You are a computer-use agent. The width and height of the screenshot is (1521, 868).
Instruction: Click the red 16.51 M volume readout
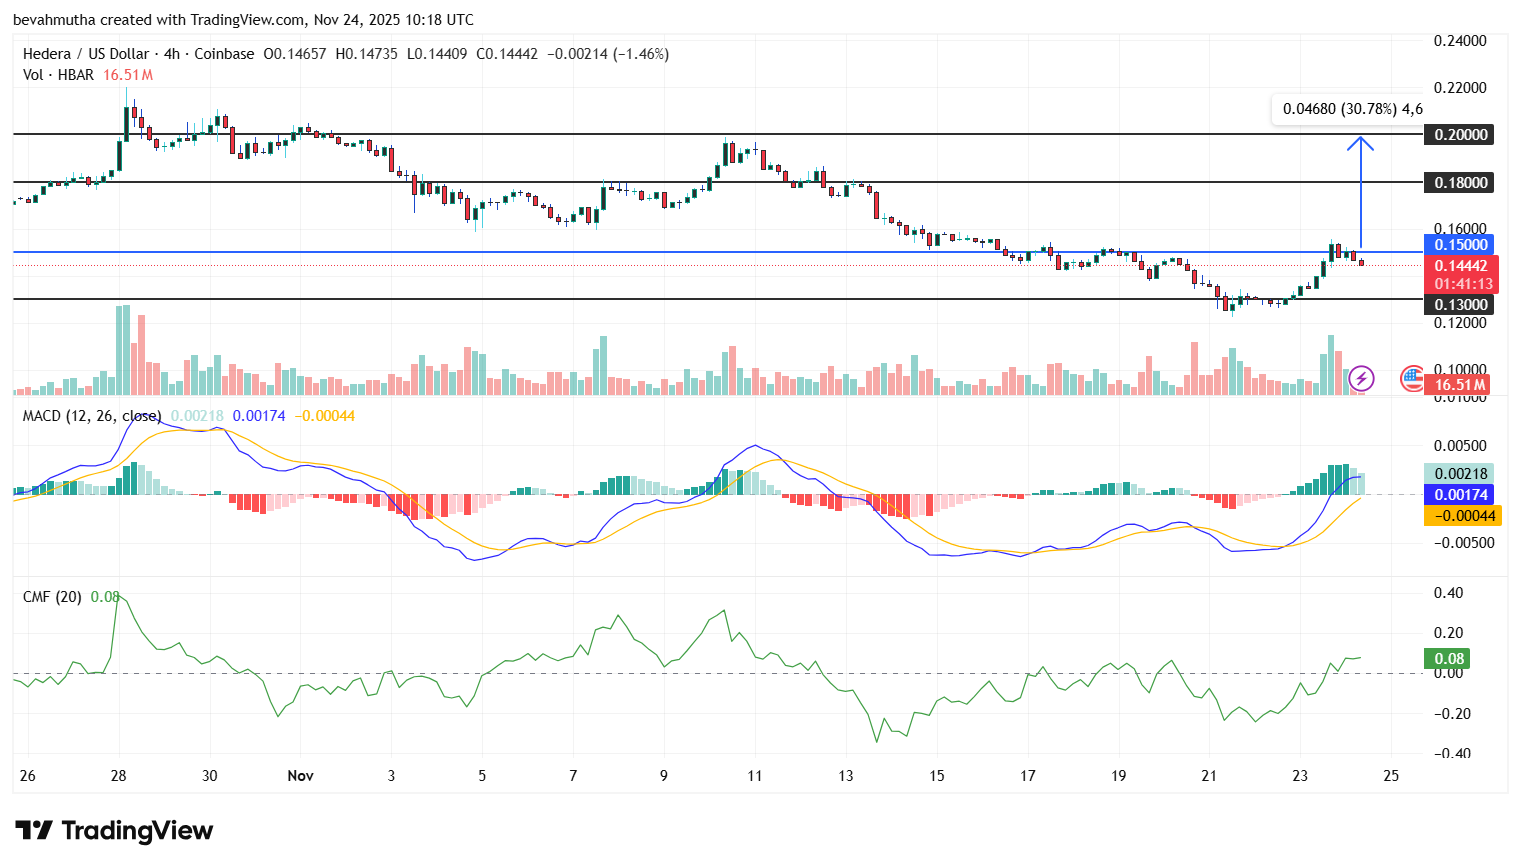(1459, 383)
